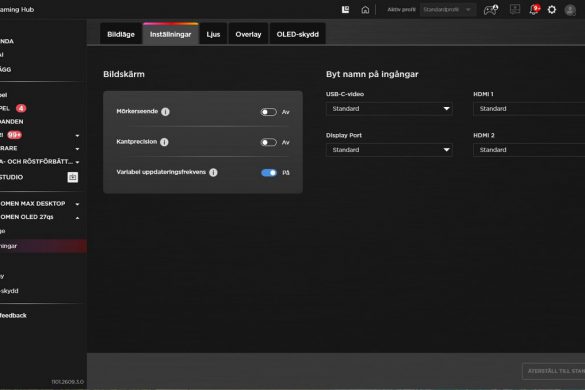This screenshot has height=390, width=585.
Task: Disable Variabel uppdateringsfrekvens toggle
Action: (x=269, y=173)
